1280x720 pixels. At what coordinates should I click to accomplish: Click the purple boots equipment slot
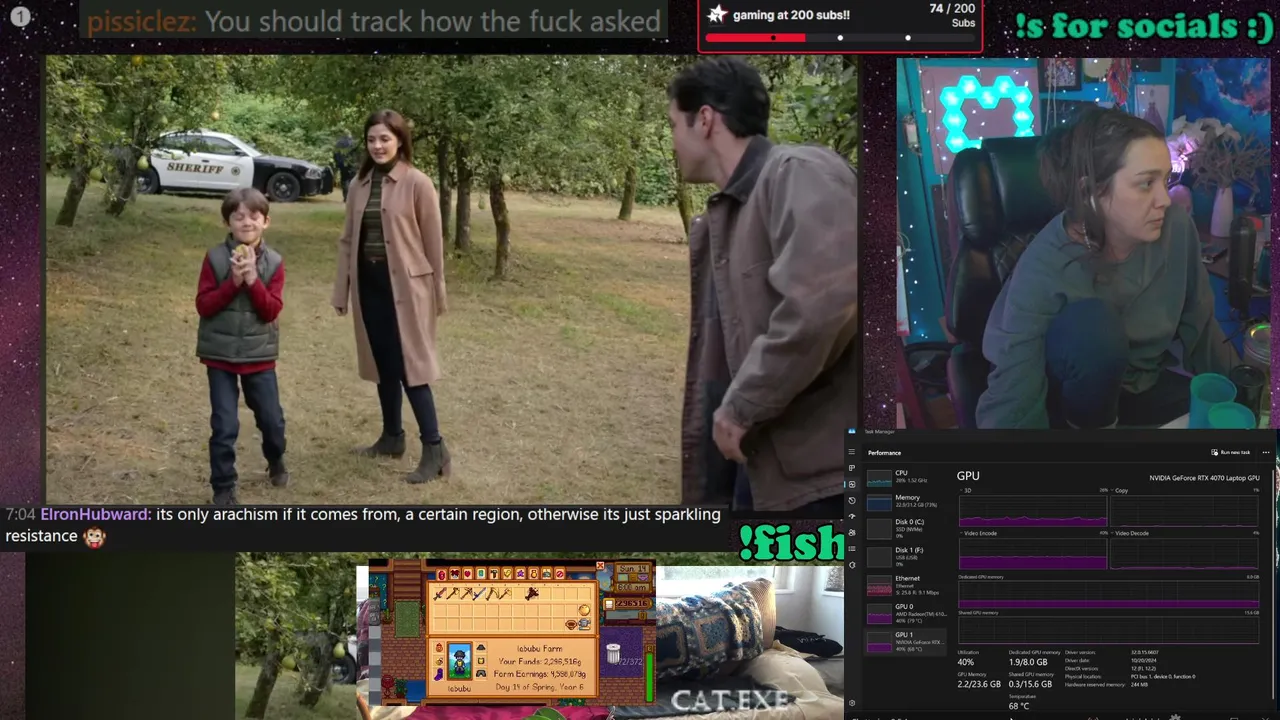click(x=439, y=674)
